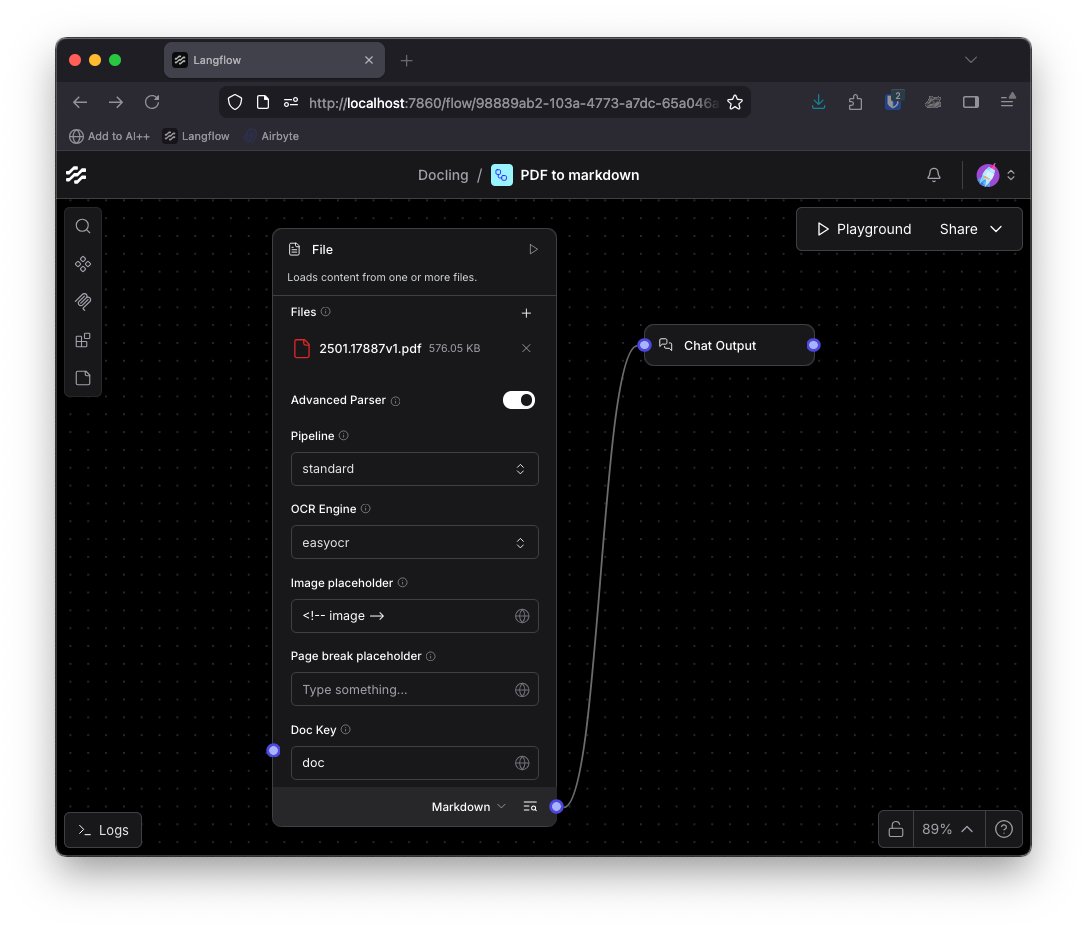
Task: Click the lock canvas icon
Action: tap(896, 829)
